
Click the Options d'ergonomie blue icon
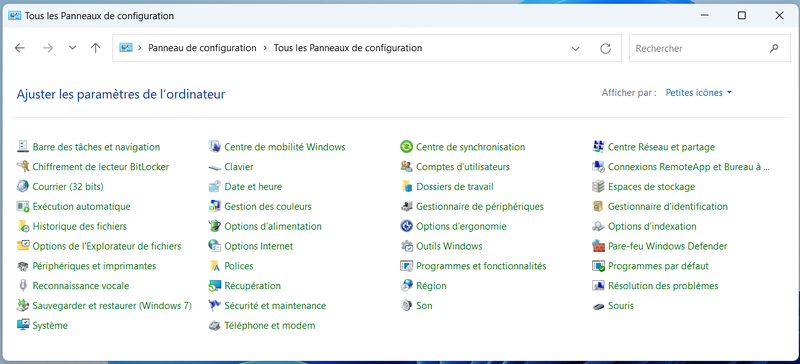click(x=407, y=226)
